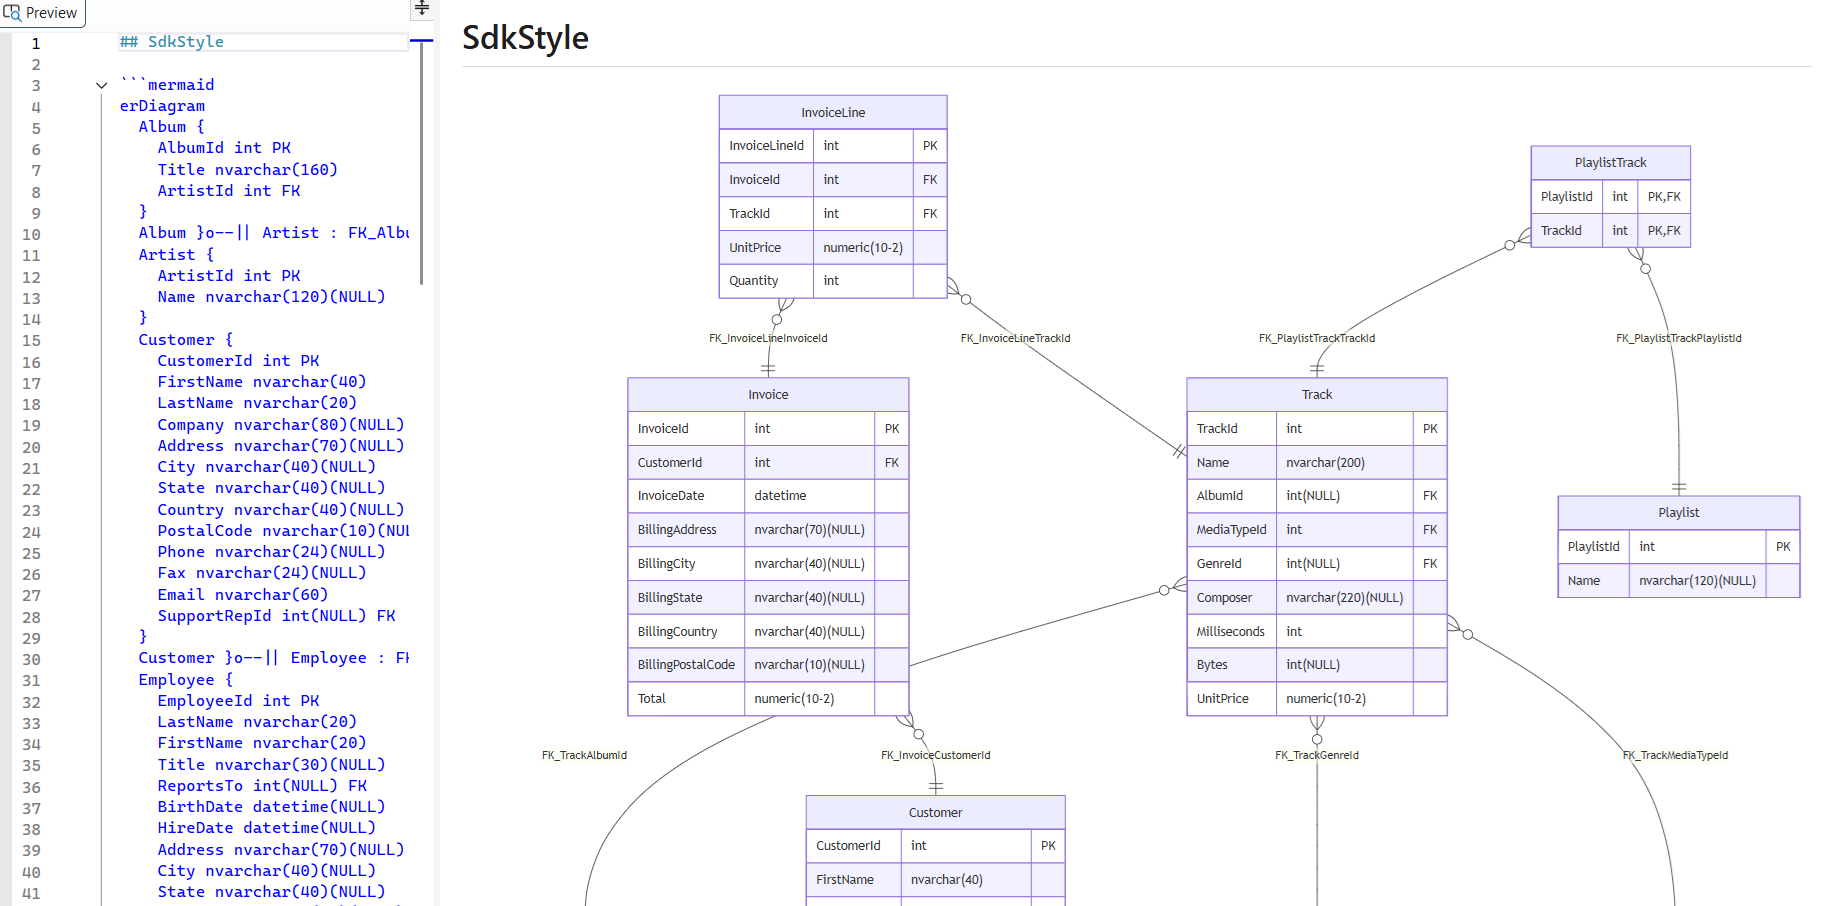
Task: Click the split editor handle icon
Action: click(422, 8)
